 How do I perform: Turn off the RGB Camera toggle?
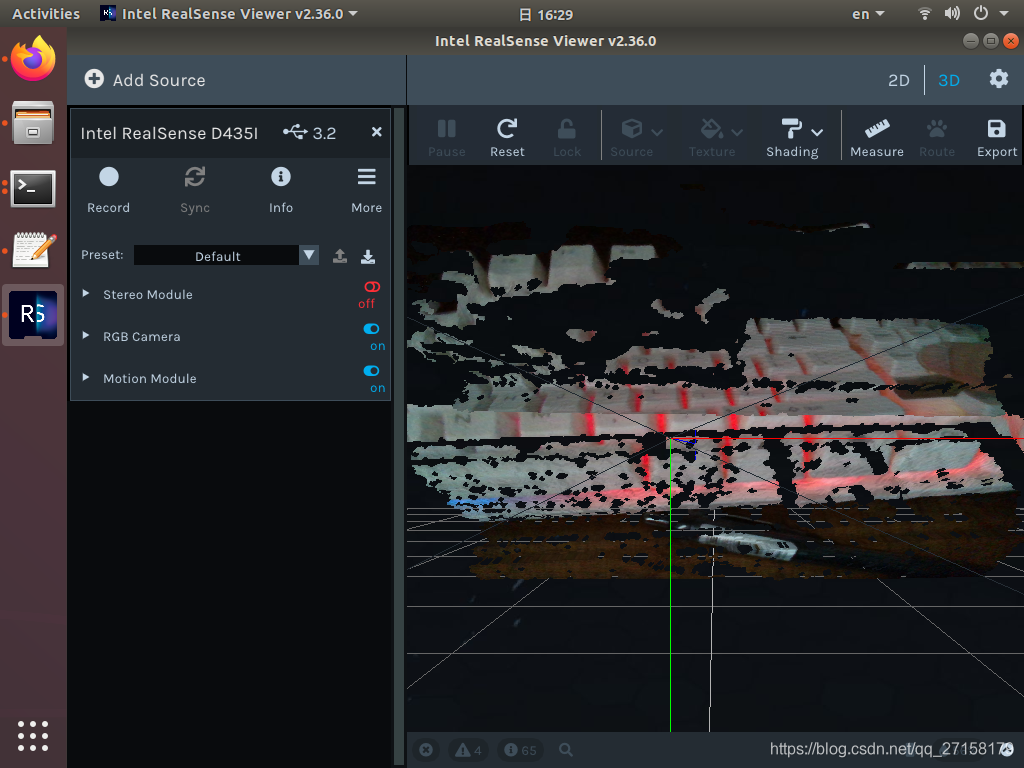(372, 329)
